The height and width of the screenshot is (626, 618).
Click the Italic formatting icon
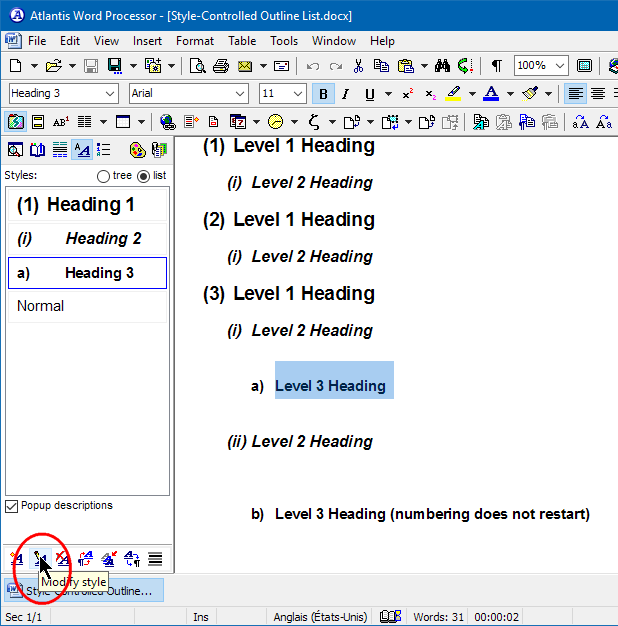[x=346, y=94]
